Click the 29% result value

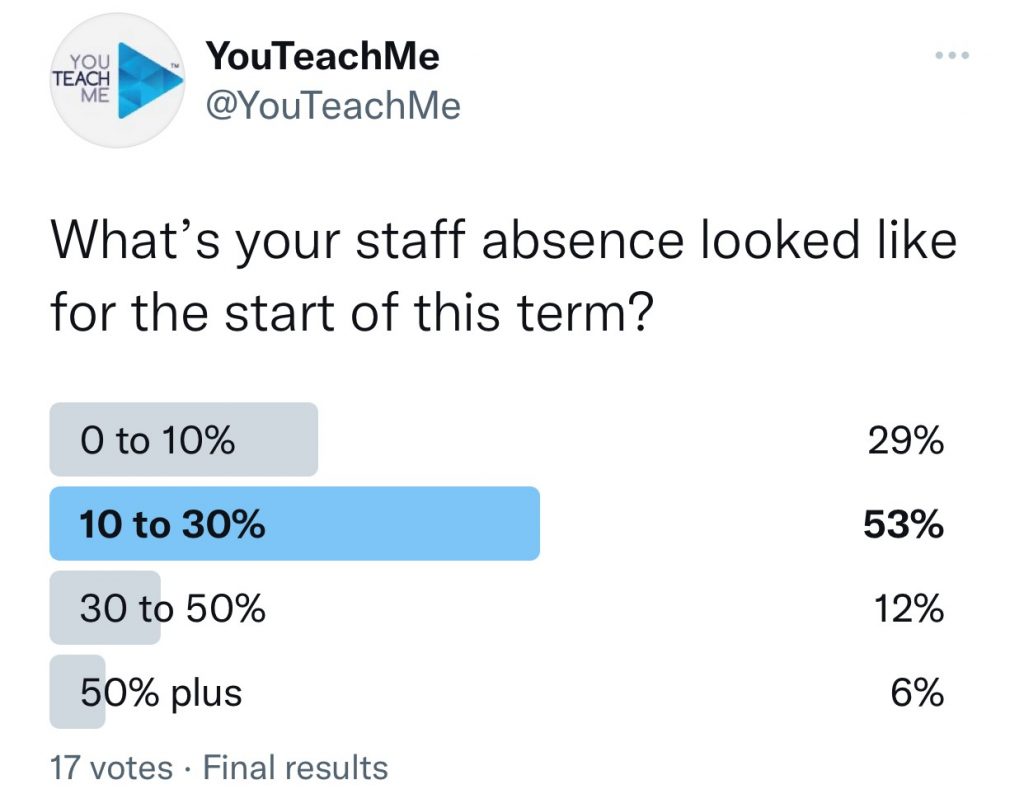point(905,440)
